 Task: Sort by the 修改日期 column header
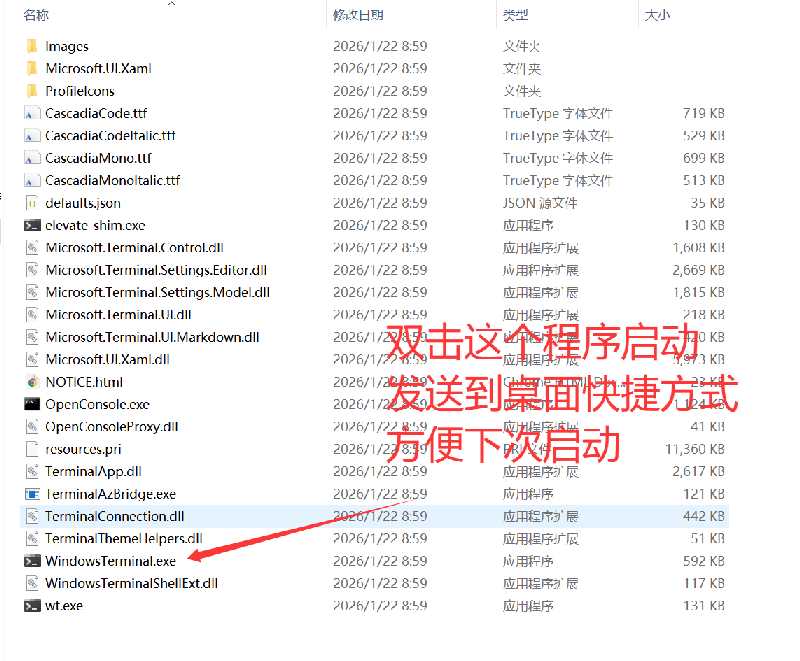(358, 15)
